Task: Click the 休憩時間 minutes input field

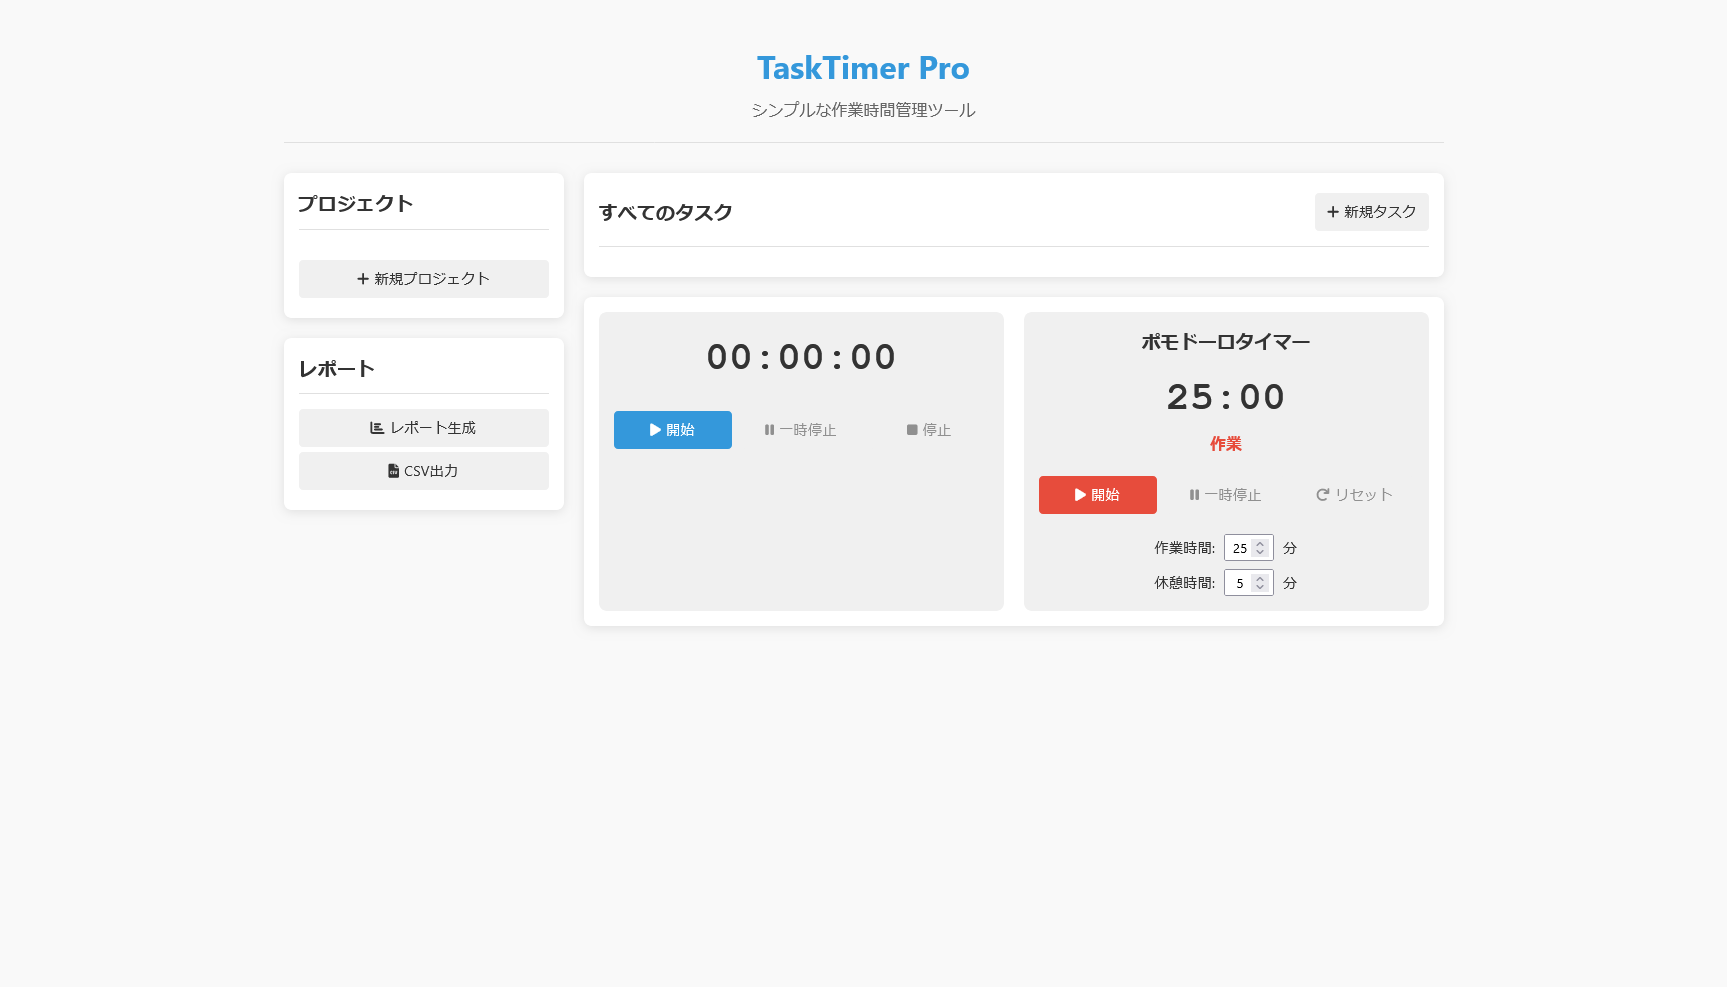Action: tap(1239, 583)
